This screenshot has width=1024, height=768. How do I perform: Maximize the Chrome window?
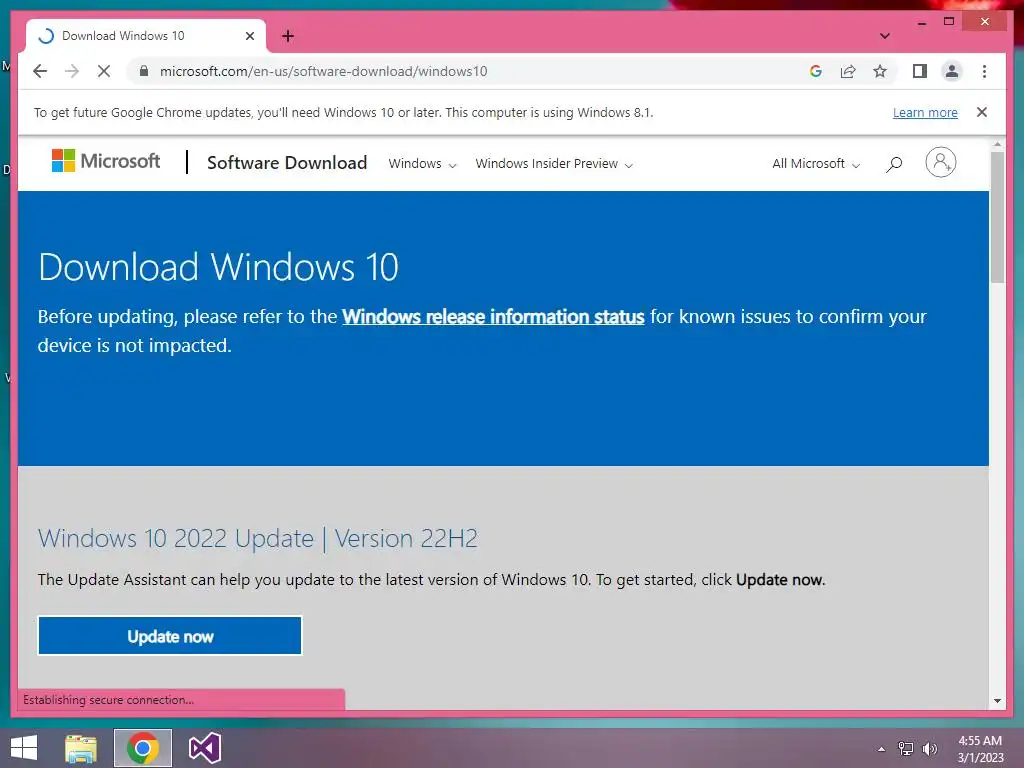[949, 22]
